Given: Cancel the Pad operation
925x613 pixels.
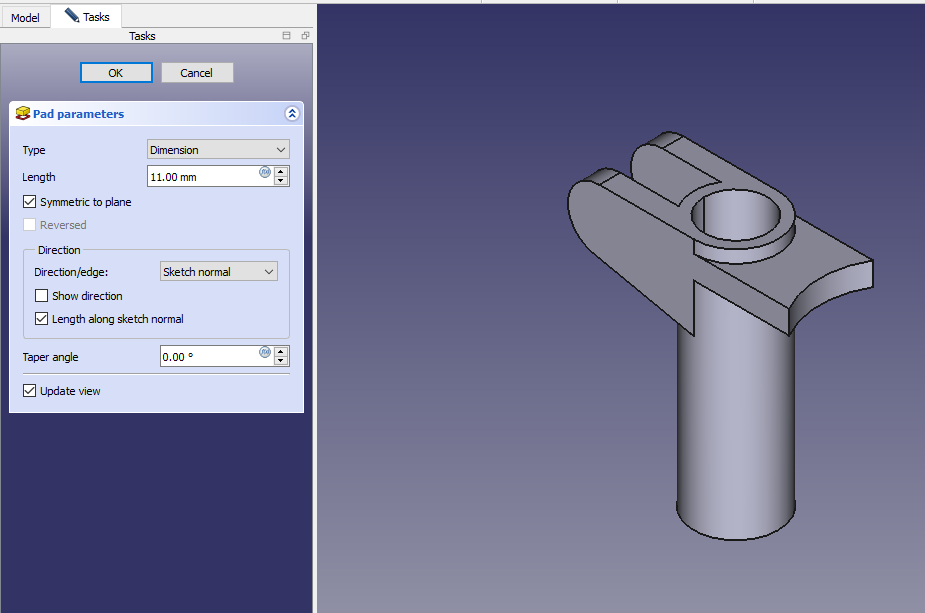Looking at the screenshot, I should [x=197, y=73].
